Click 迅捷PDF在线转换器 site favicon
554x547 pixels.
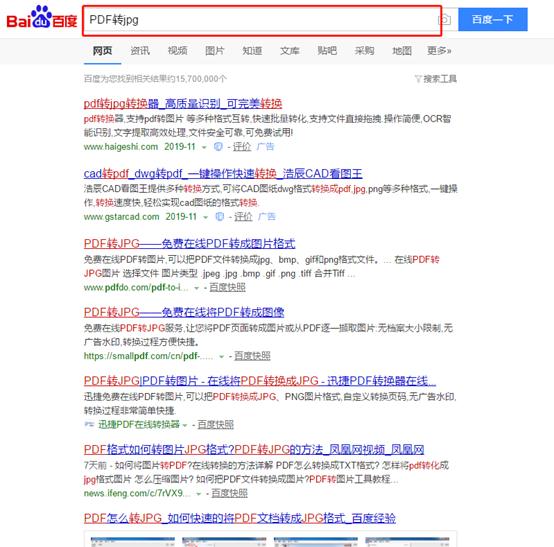pos(89,424)
